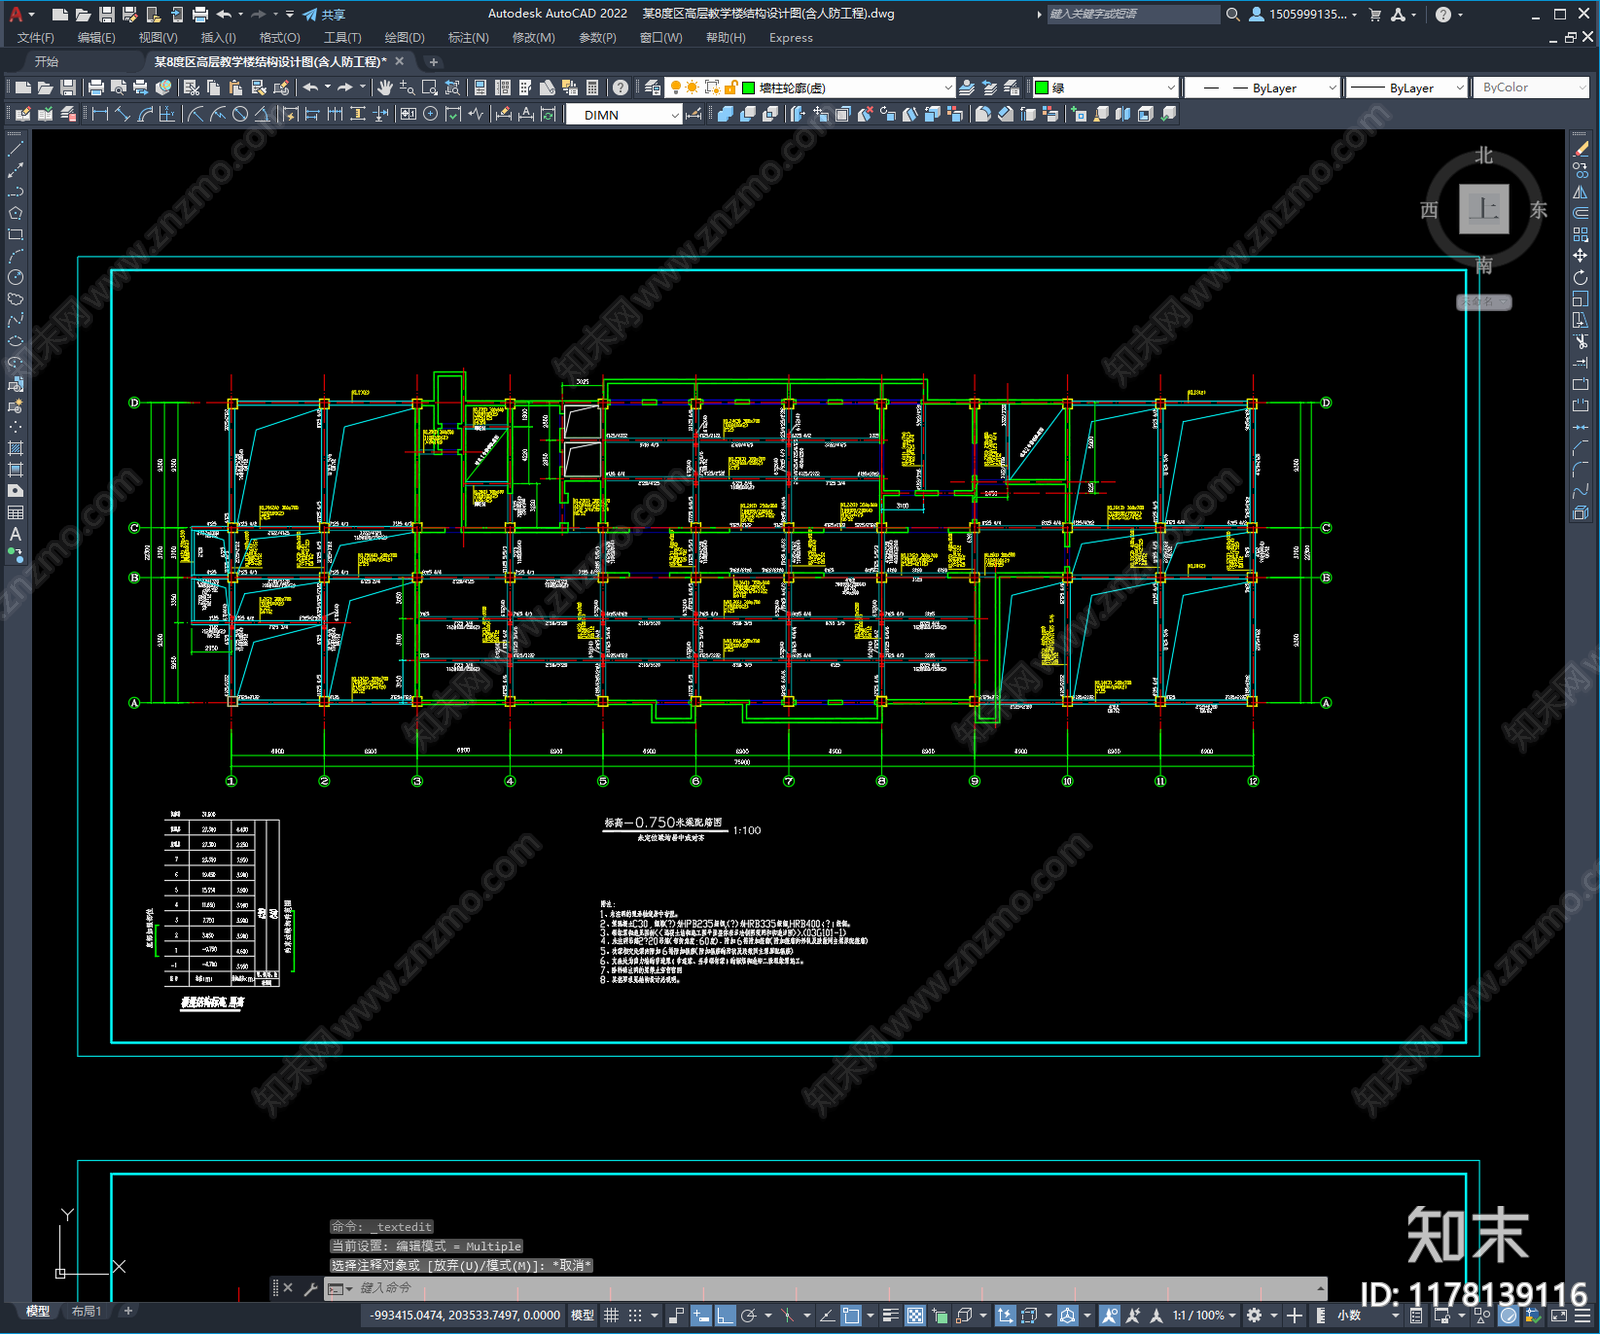
Task: Click the Undo arrow in standard toolbar
Action: (311, 88)
